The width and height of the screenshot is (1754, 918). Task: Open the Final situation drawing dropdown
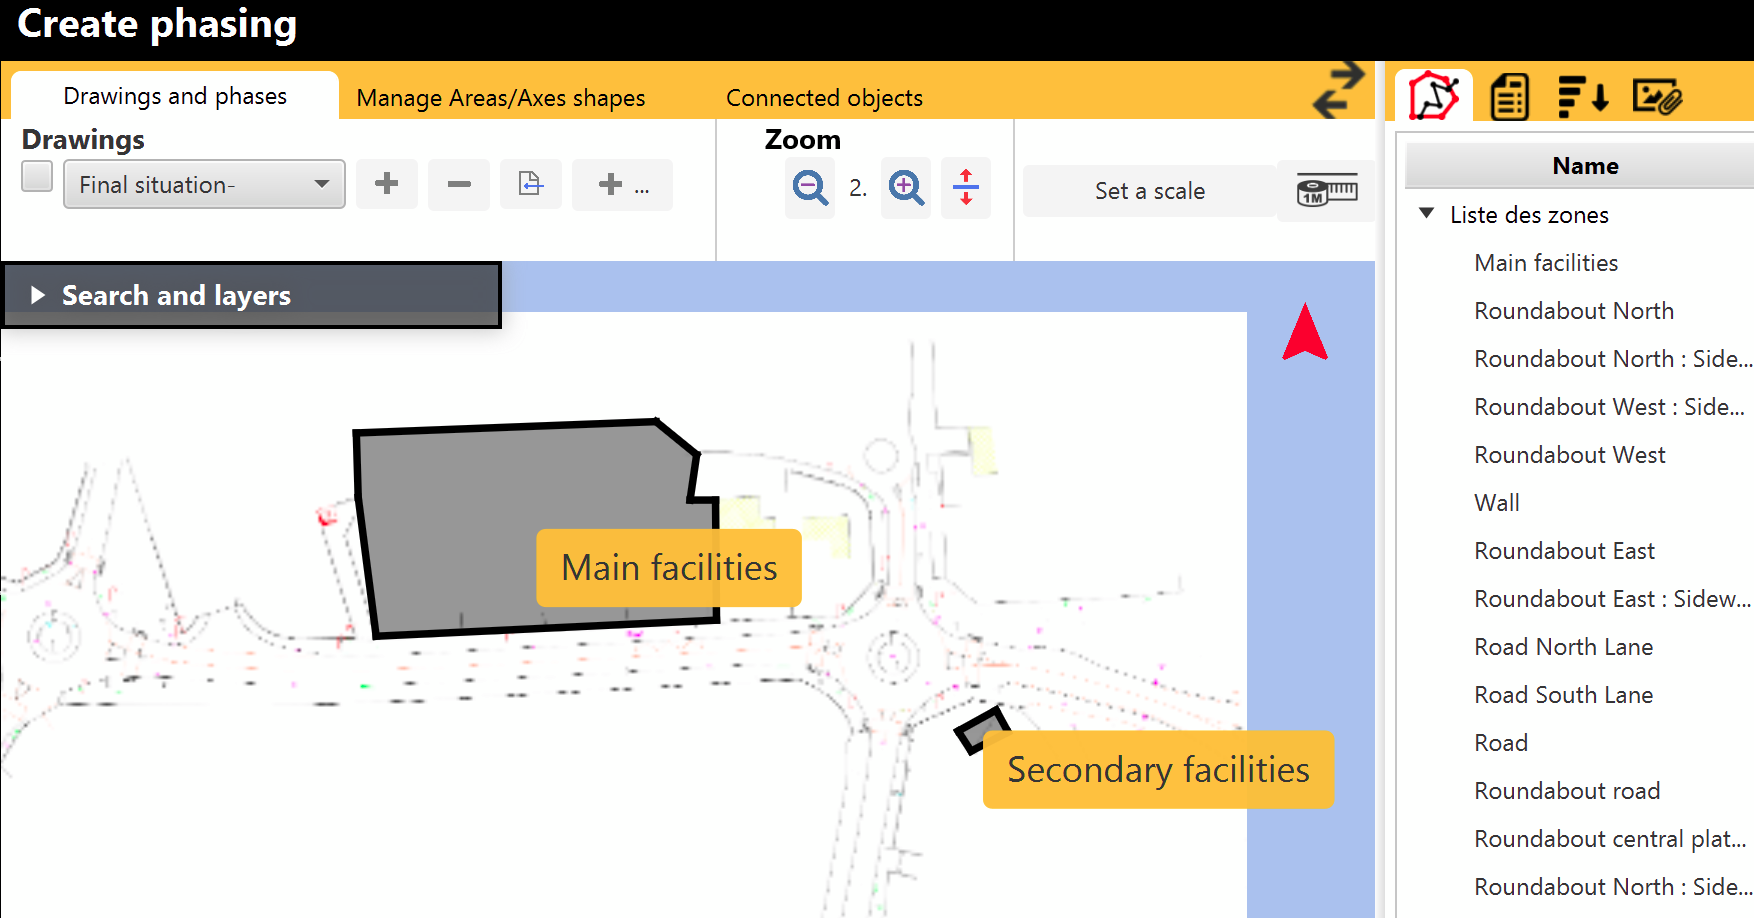coord(204,185)
